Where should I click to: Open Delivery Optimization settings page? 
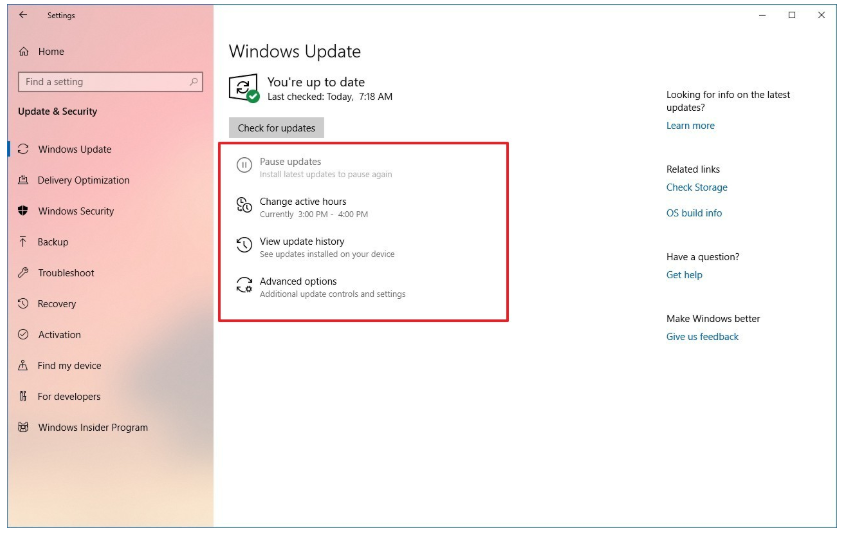pos(83,181)
